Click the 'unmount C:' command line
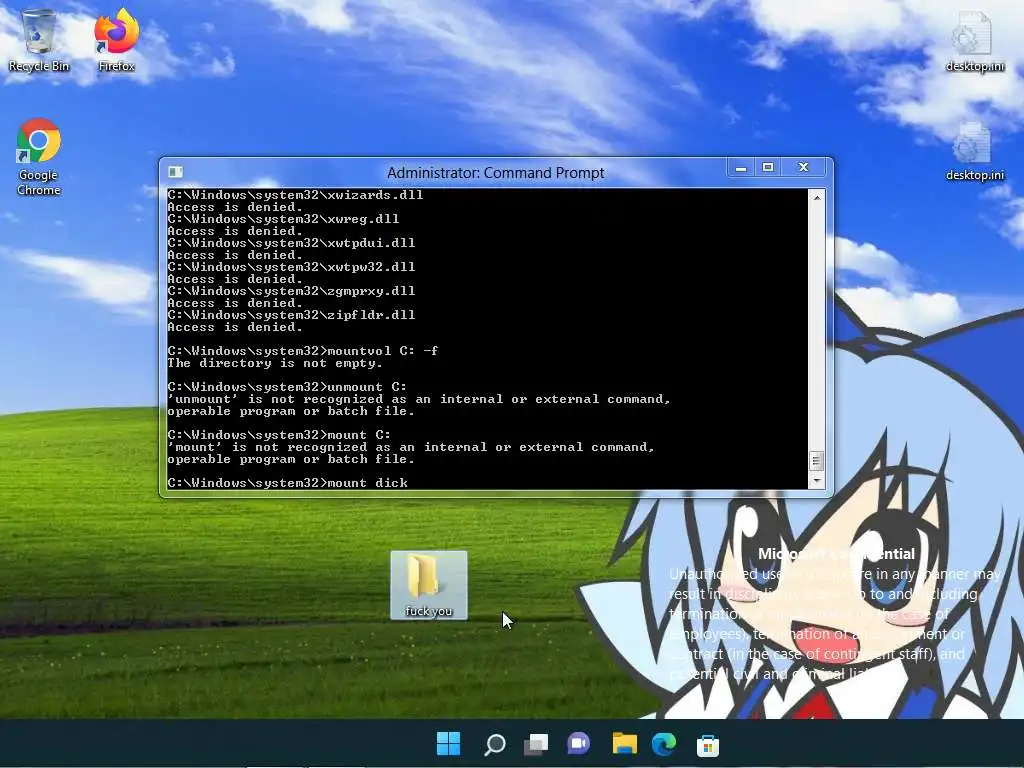 click(287, 387)
